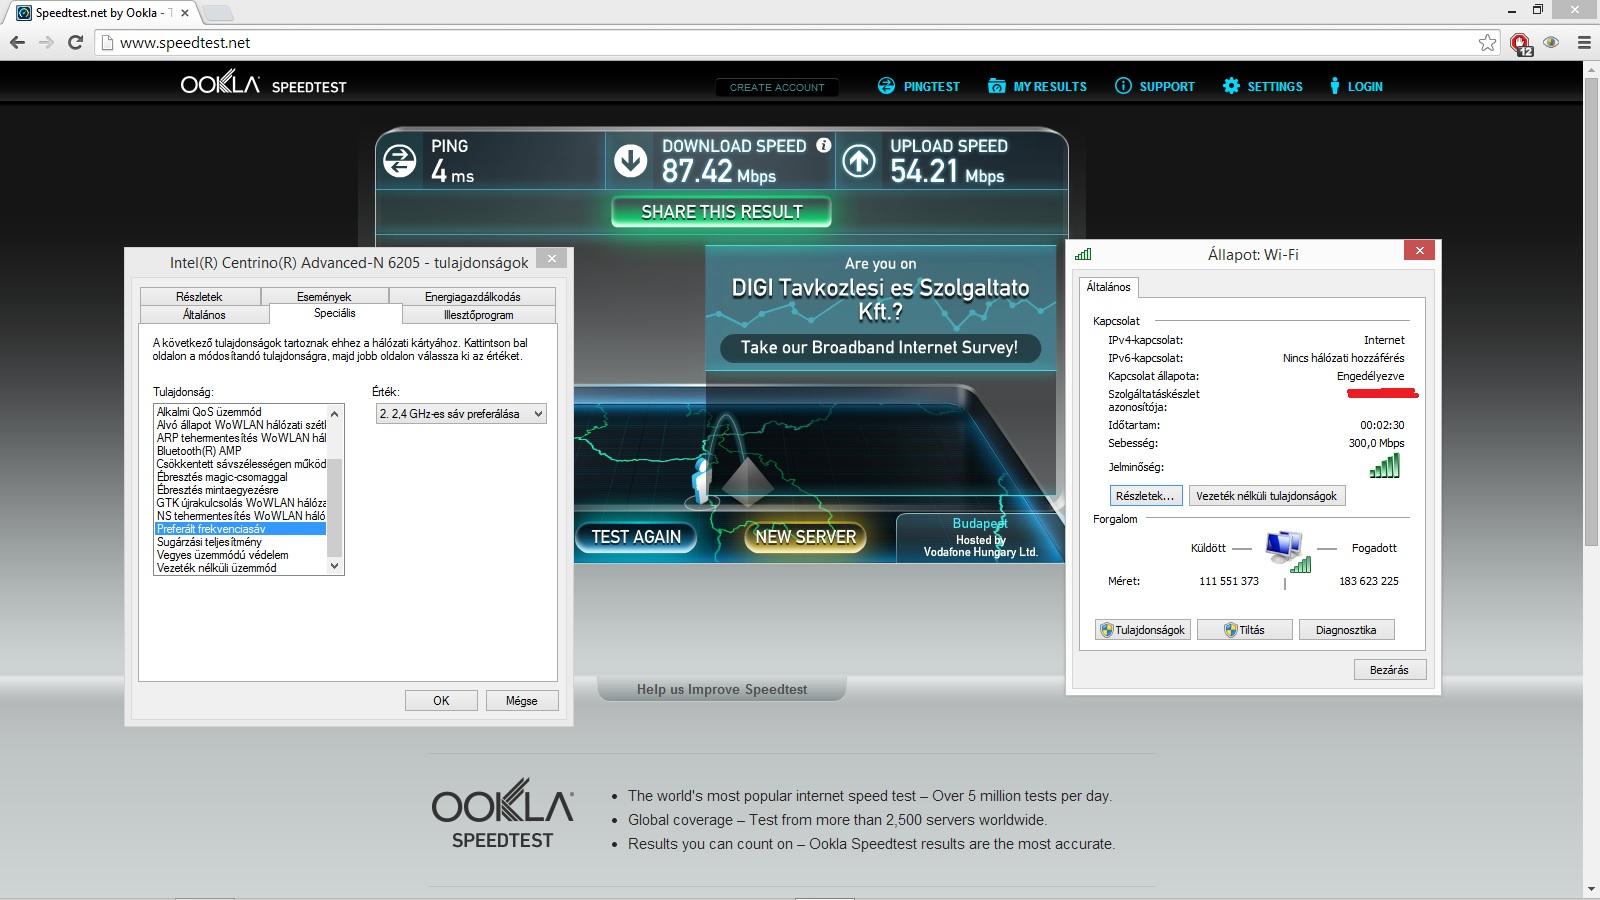
Task: Click the Tiltás disable button
Action: 1244,630
